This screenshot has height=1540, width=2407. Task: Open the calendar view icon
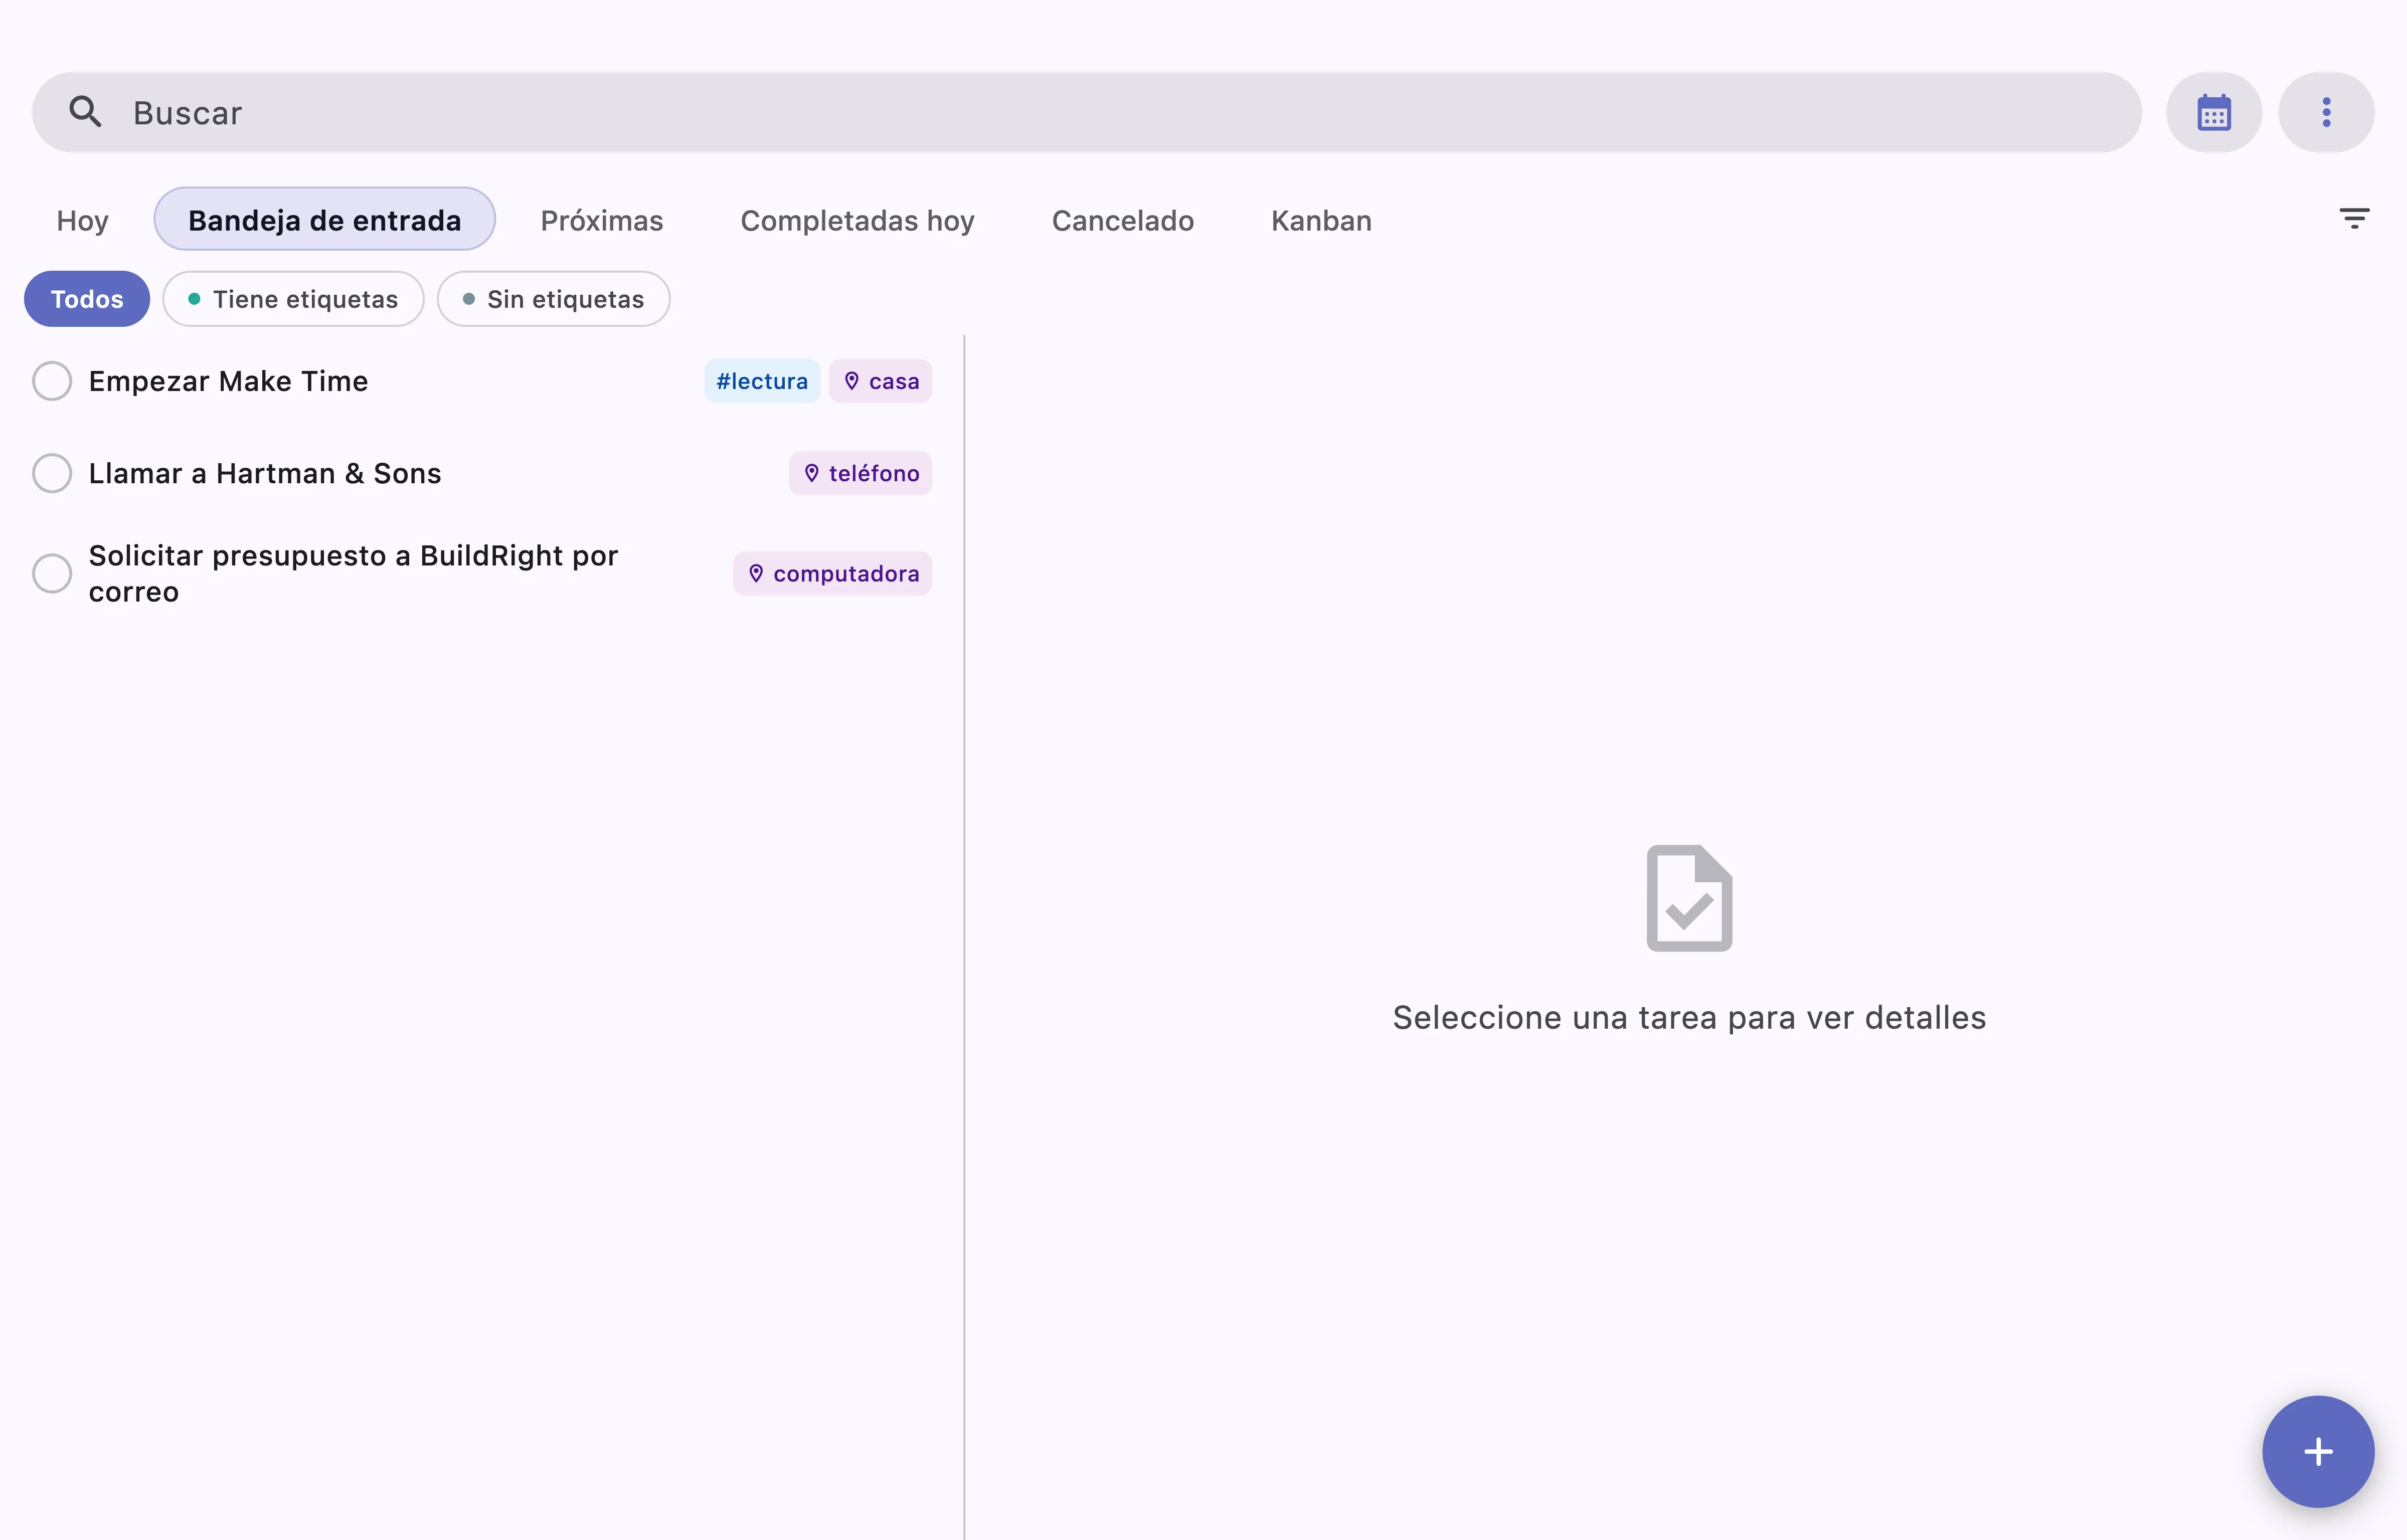pos(2213,112)
